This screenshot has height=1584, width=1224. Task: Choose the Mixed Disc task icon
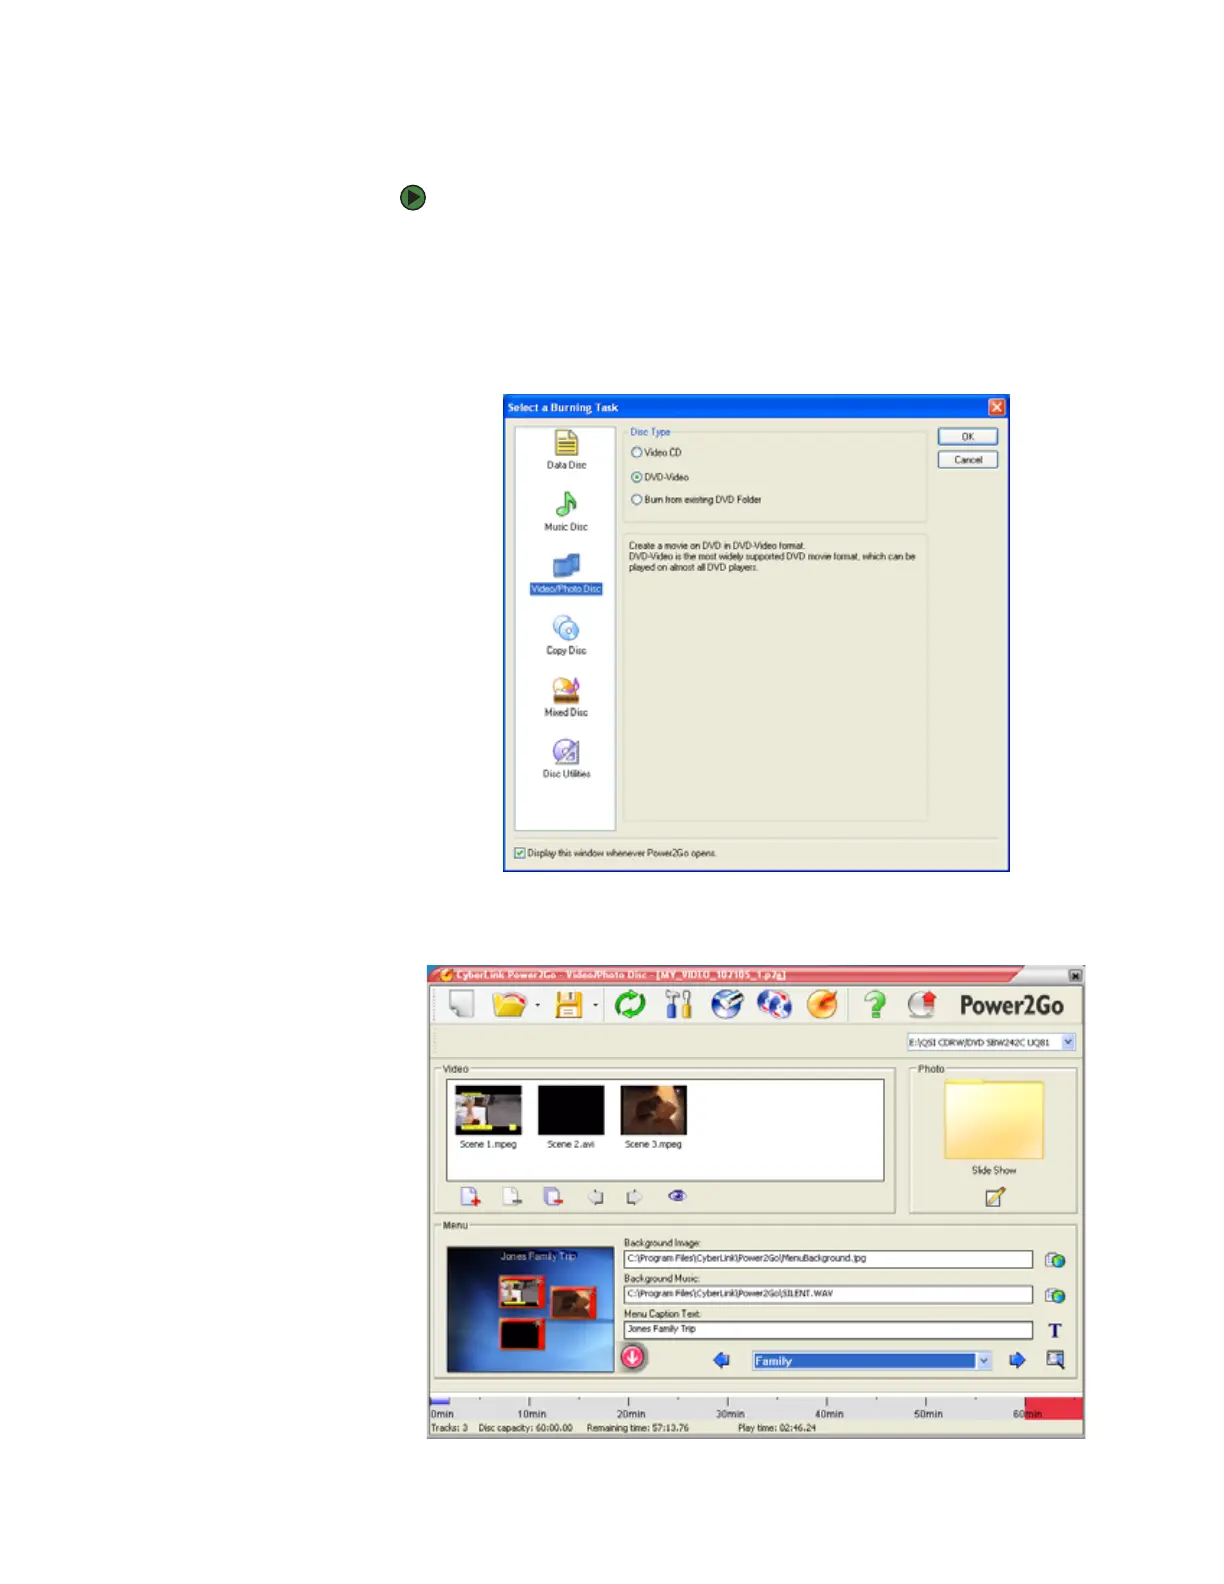click(x=566, y=697)
